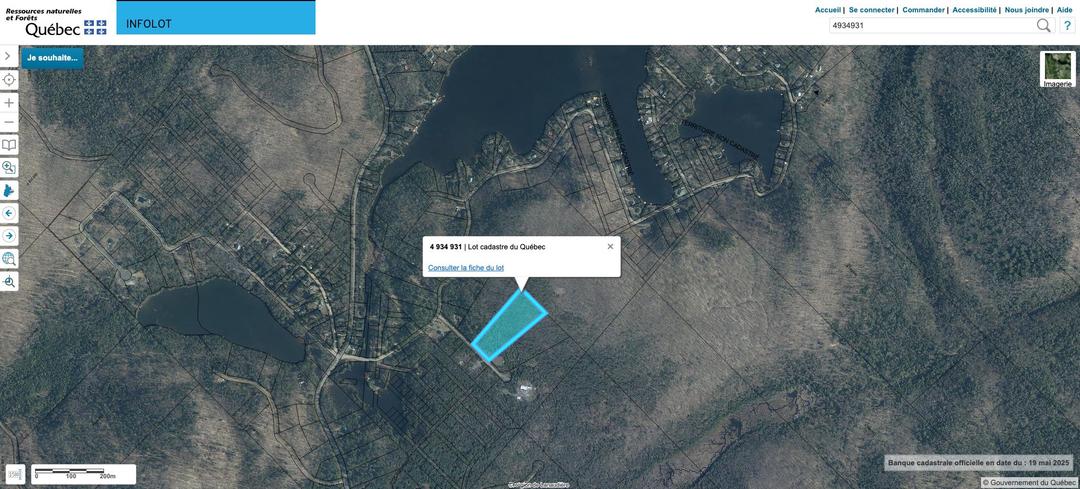The width and height of the screenshot is (1080, 489).
Task: Open the help question mark button
Action: point(1067,25)
